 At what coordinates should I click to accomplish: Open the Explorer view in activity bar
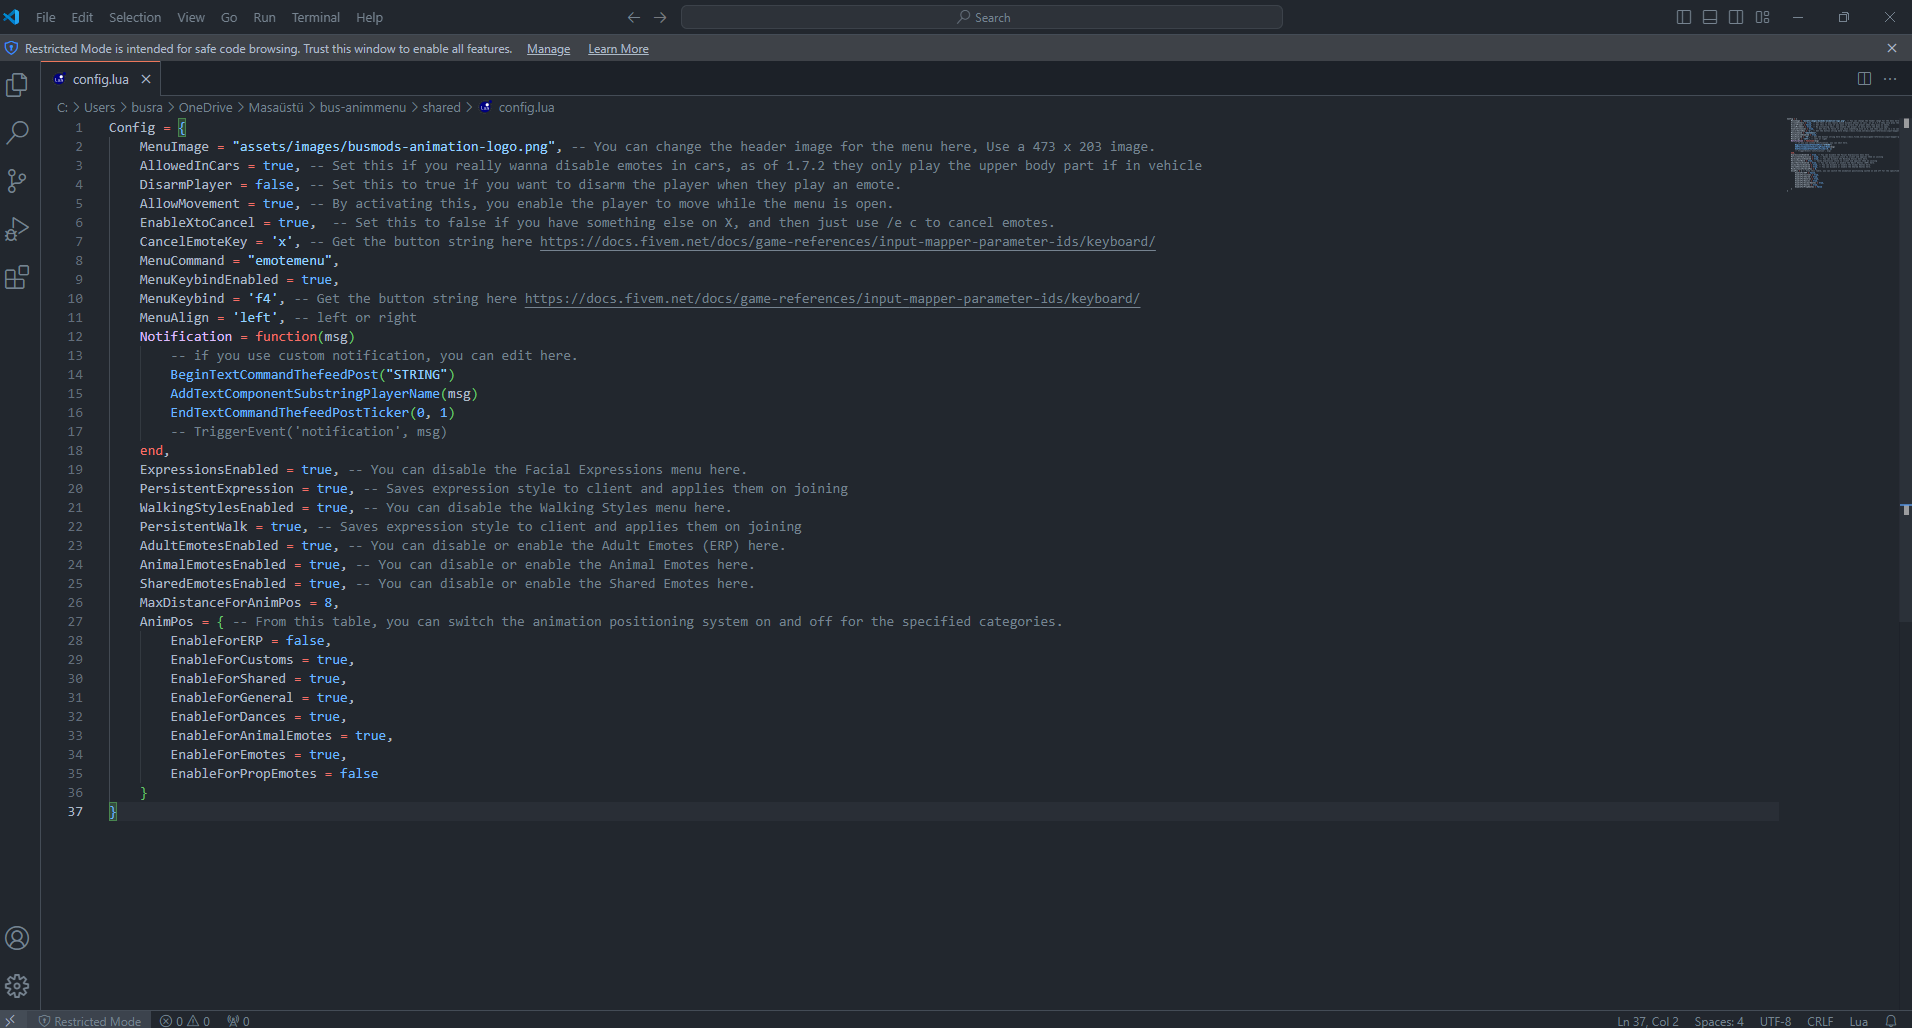[x=17, y=85]
